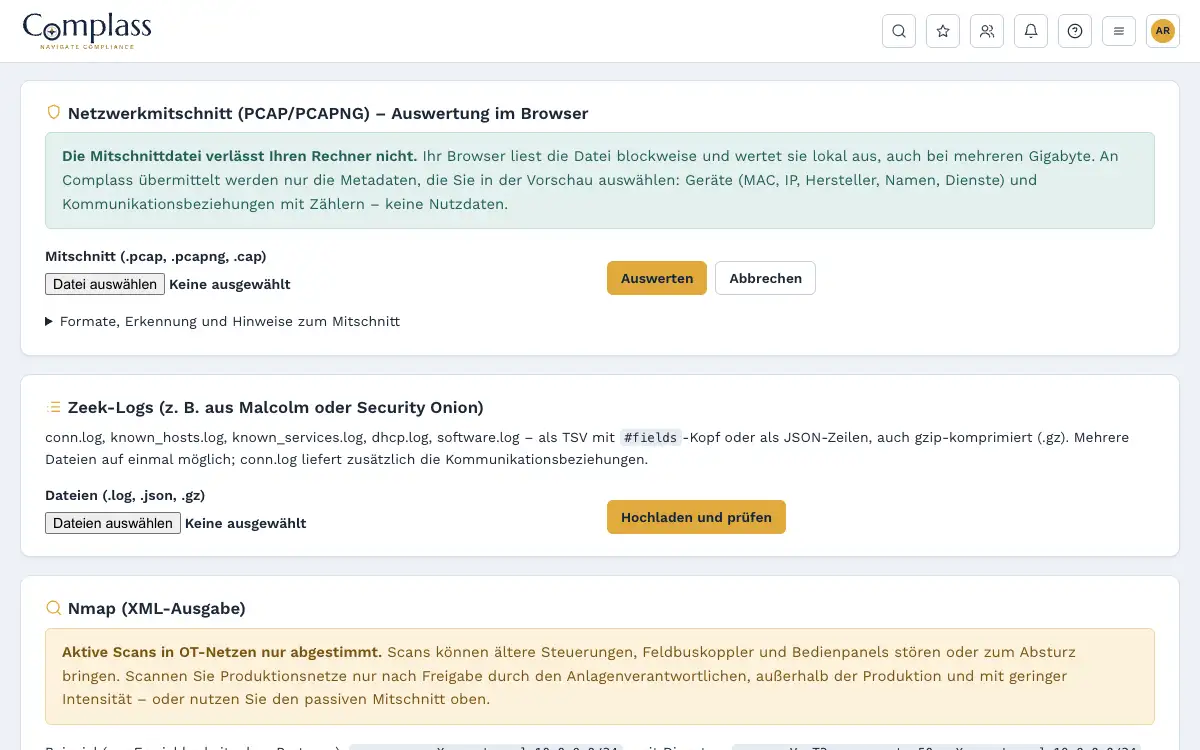1200x750 pixels.
Task: Open the users group icon
Action: tap(987, 31)
